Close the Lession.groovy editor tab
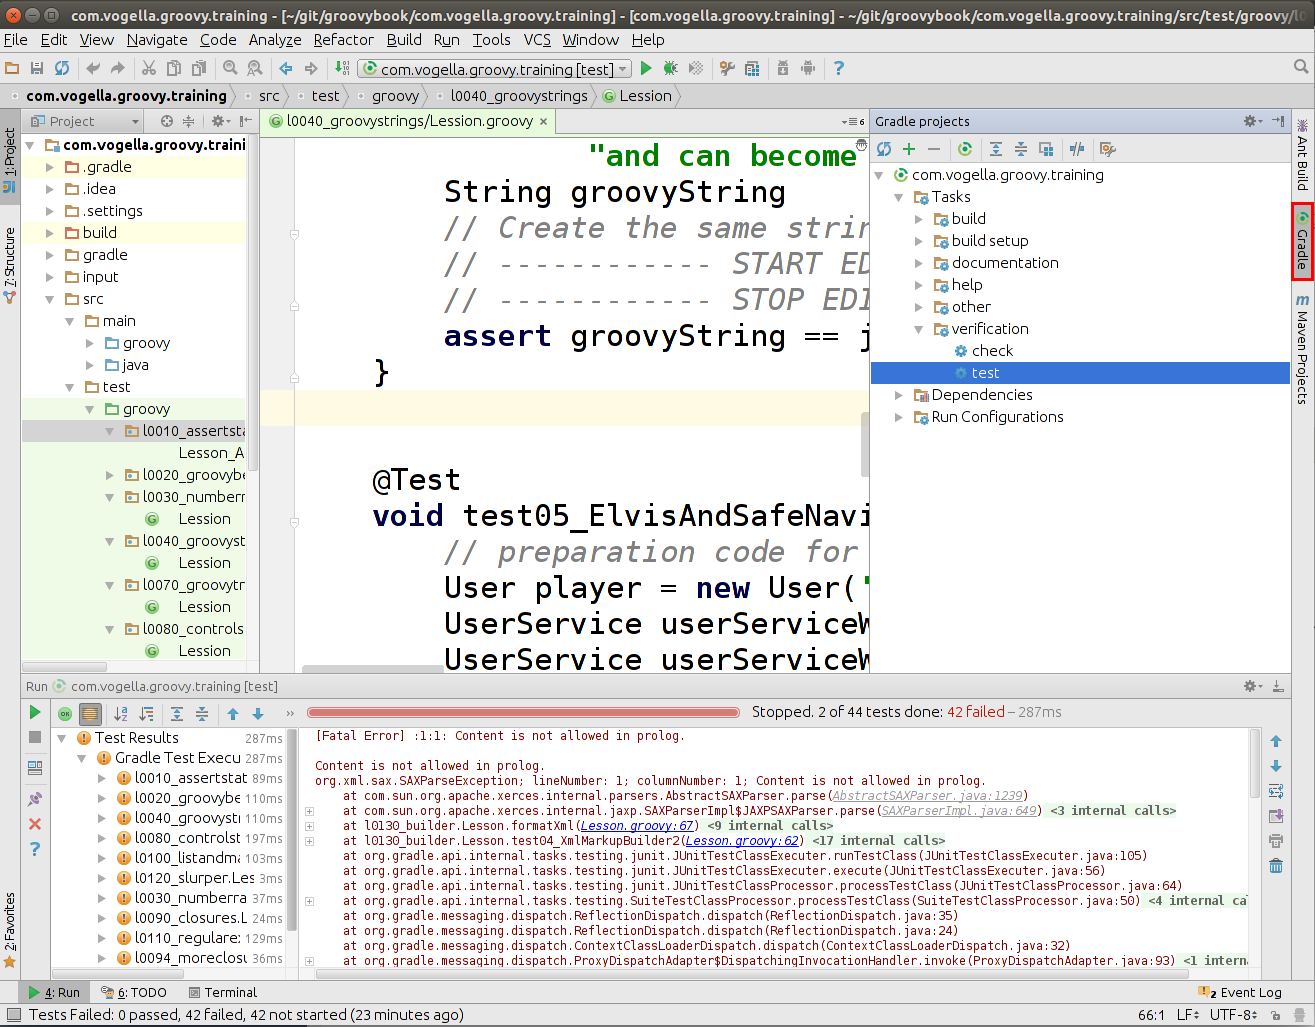This screenshot has width=1315, height=1027. pos(544,121)
